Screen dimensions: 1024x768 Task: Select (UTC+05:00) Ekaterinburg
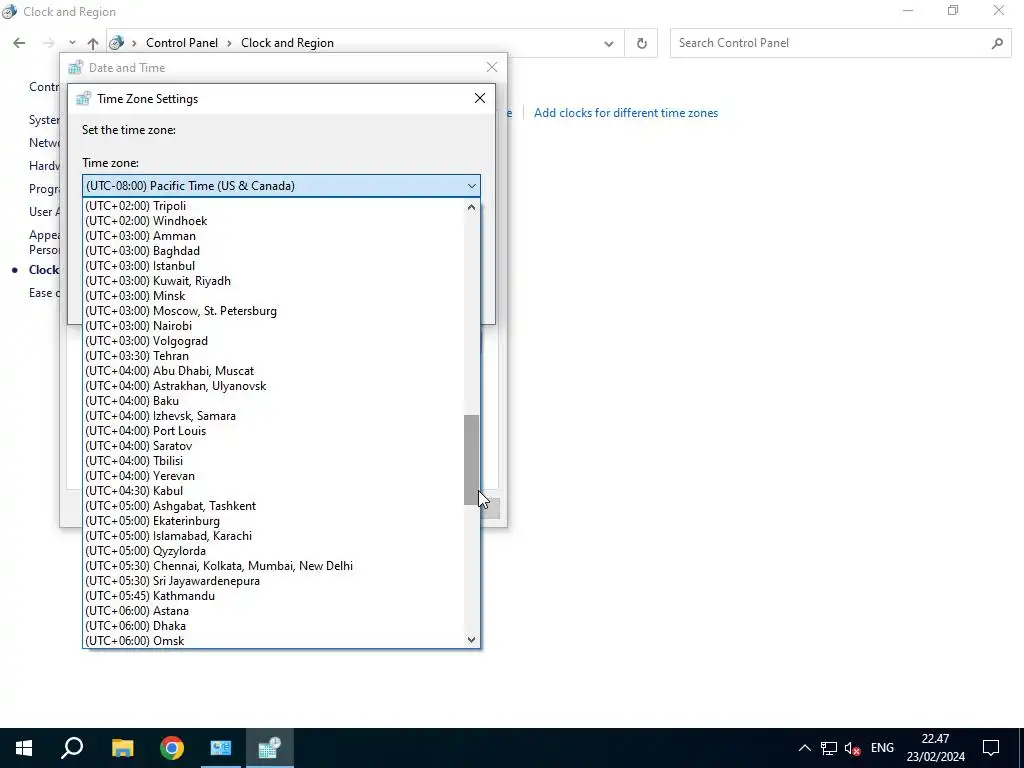click(x=273, y=521)
